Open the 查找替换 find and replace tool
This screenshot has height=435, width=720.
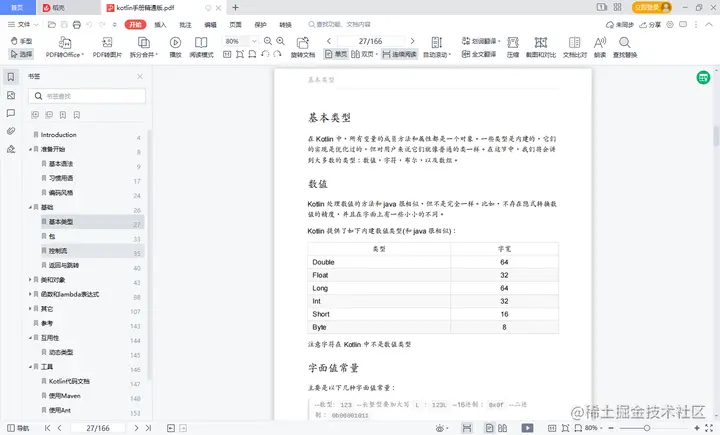click(624, 47)
